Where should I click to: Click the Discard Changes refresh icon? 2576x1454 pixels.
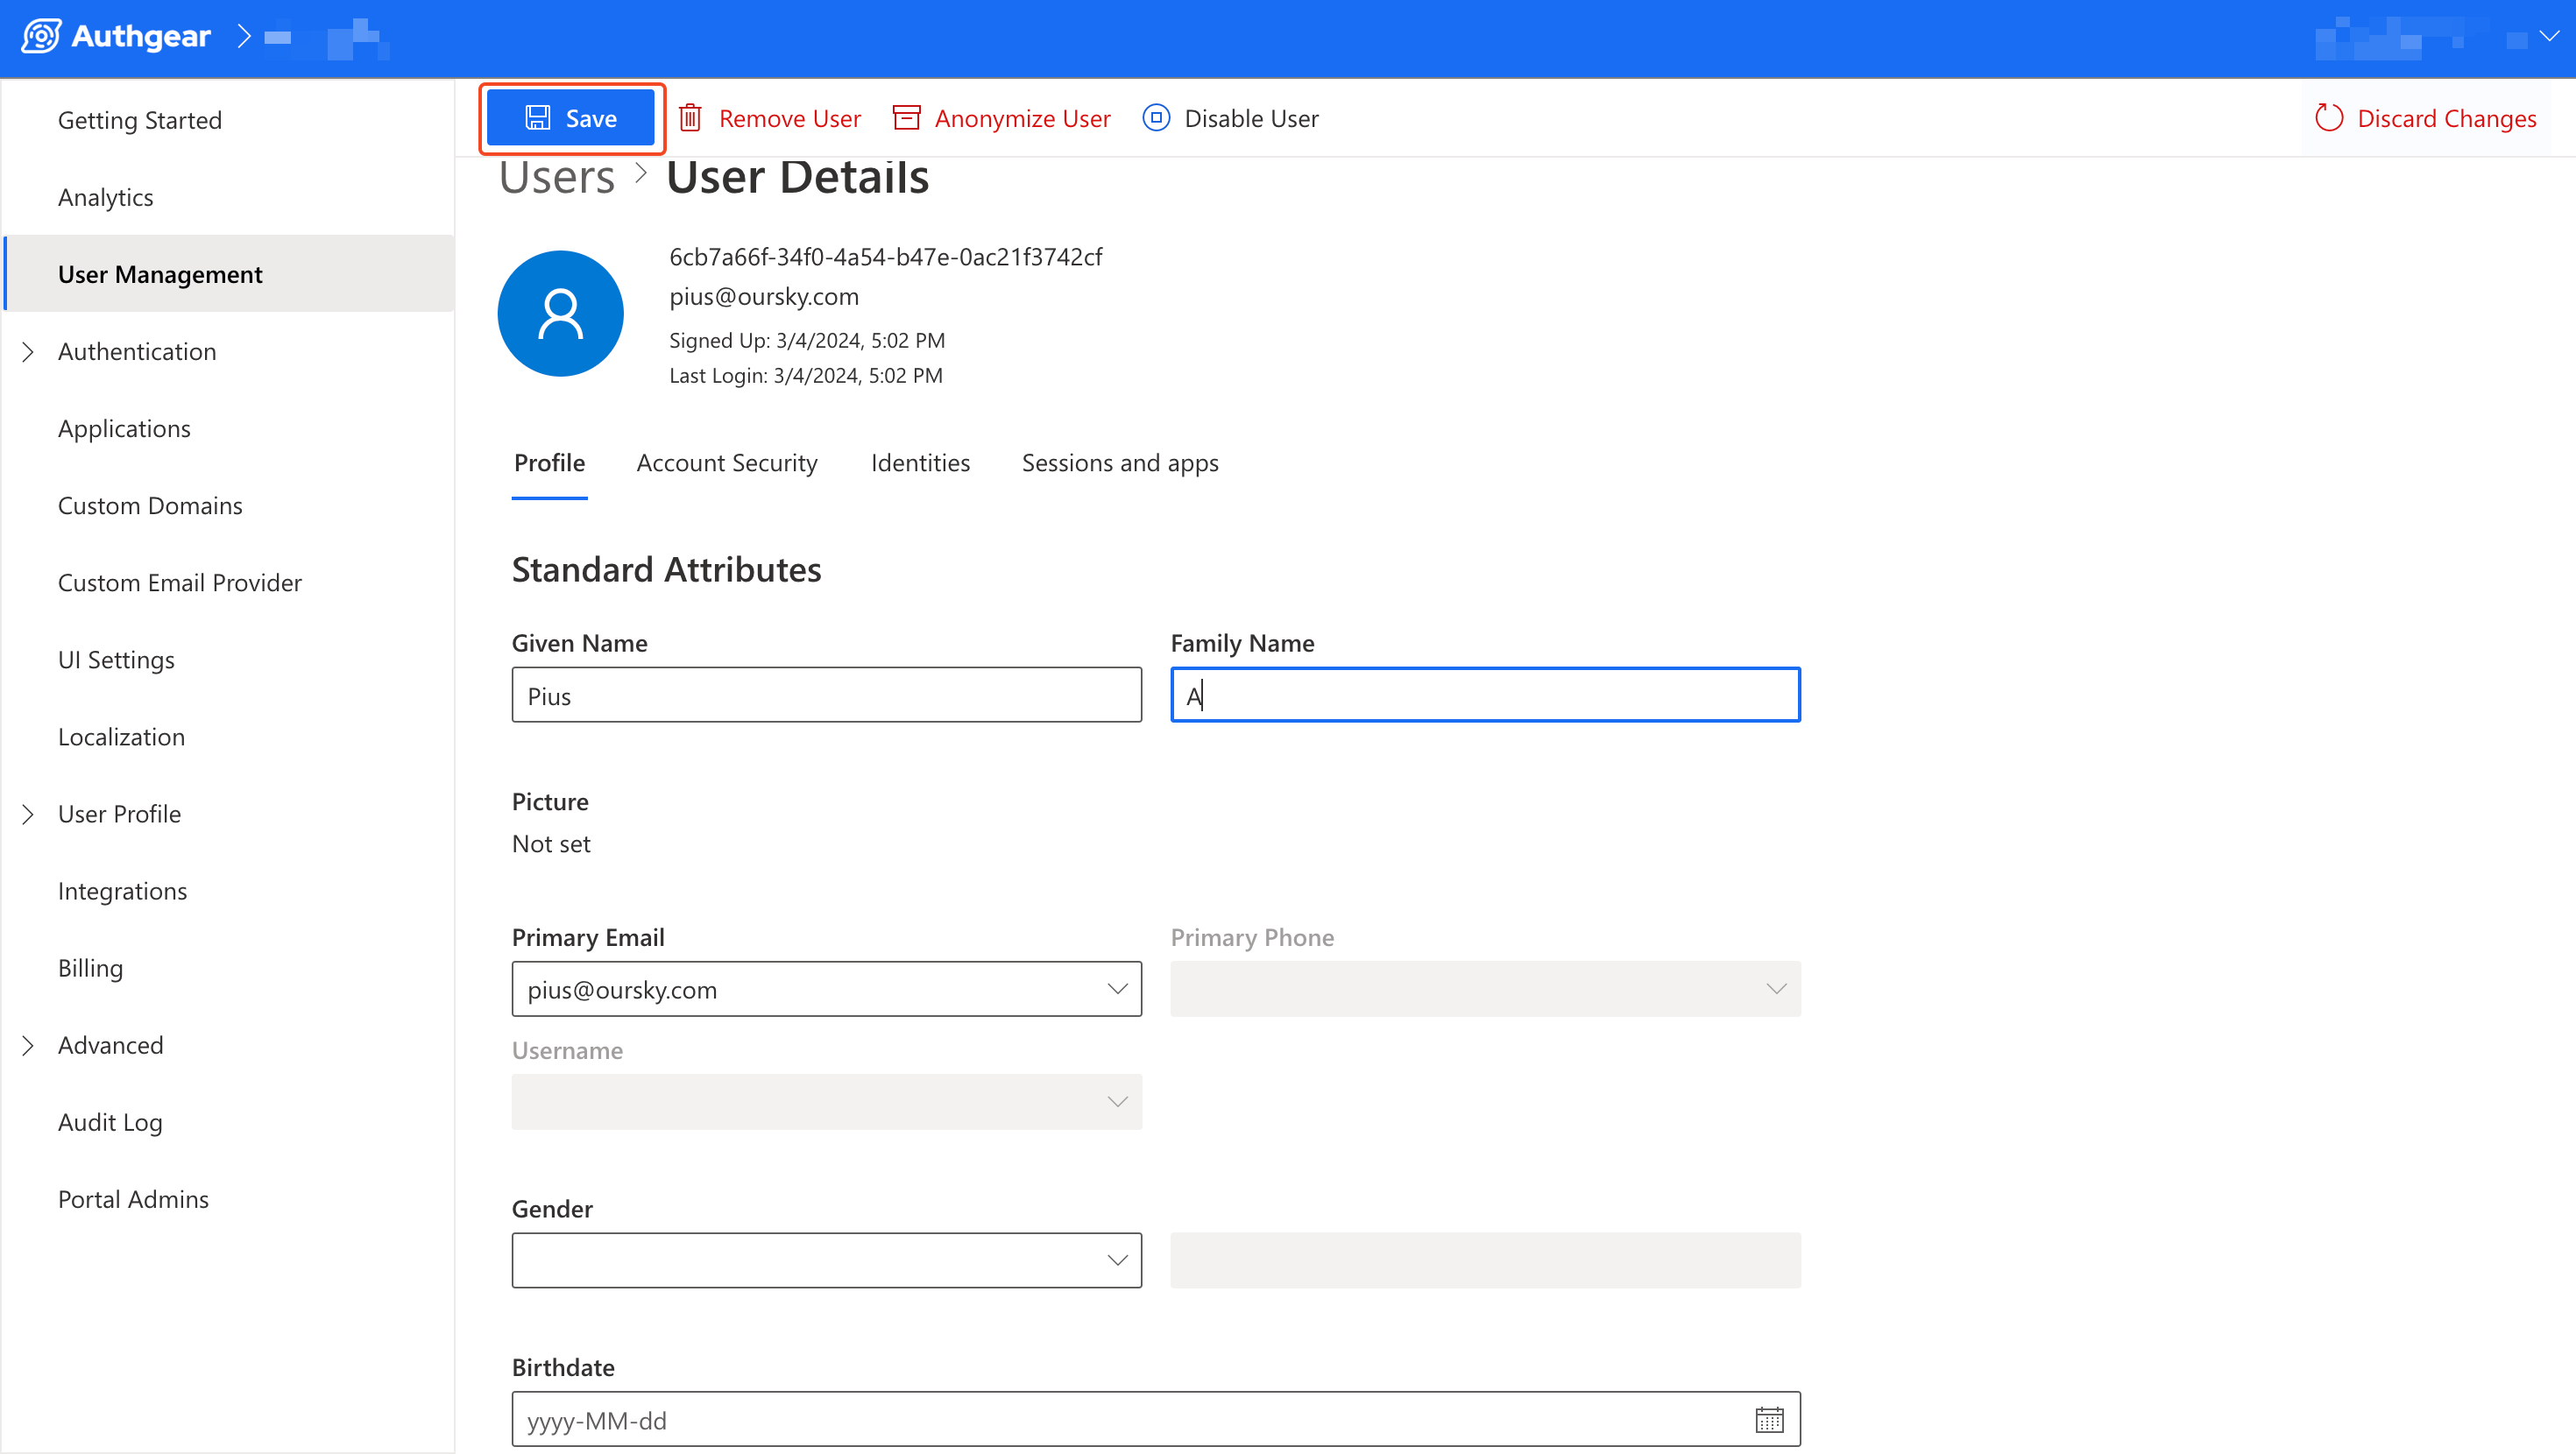click(x=2329, y=118)
